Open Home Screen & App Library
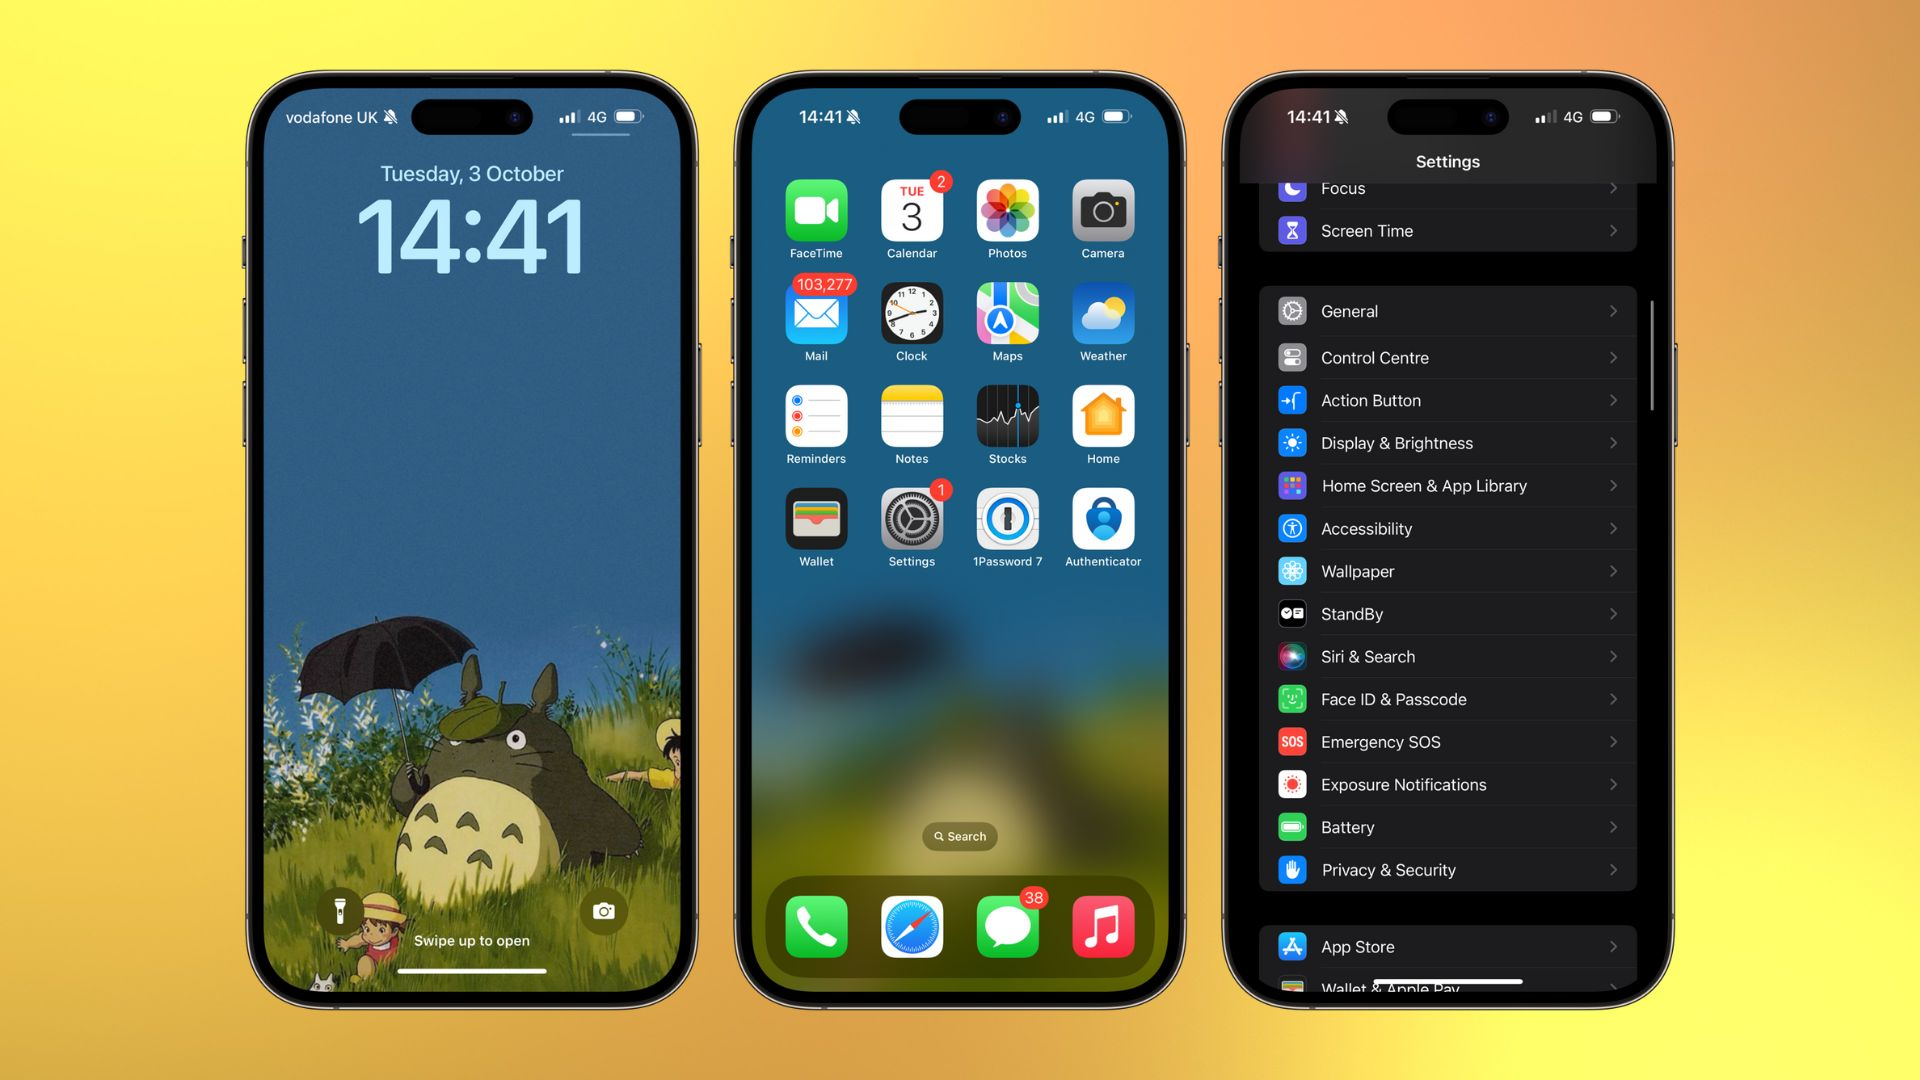This screenshot has width=1920, height=1080. (1447, 485)
